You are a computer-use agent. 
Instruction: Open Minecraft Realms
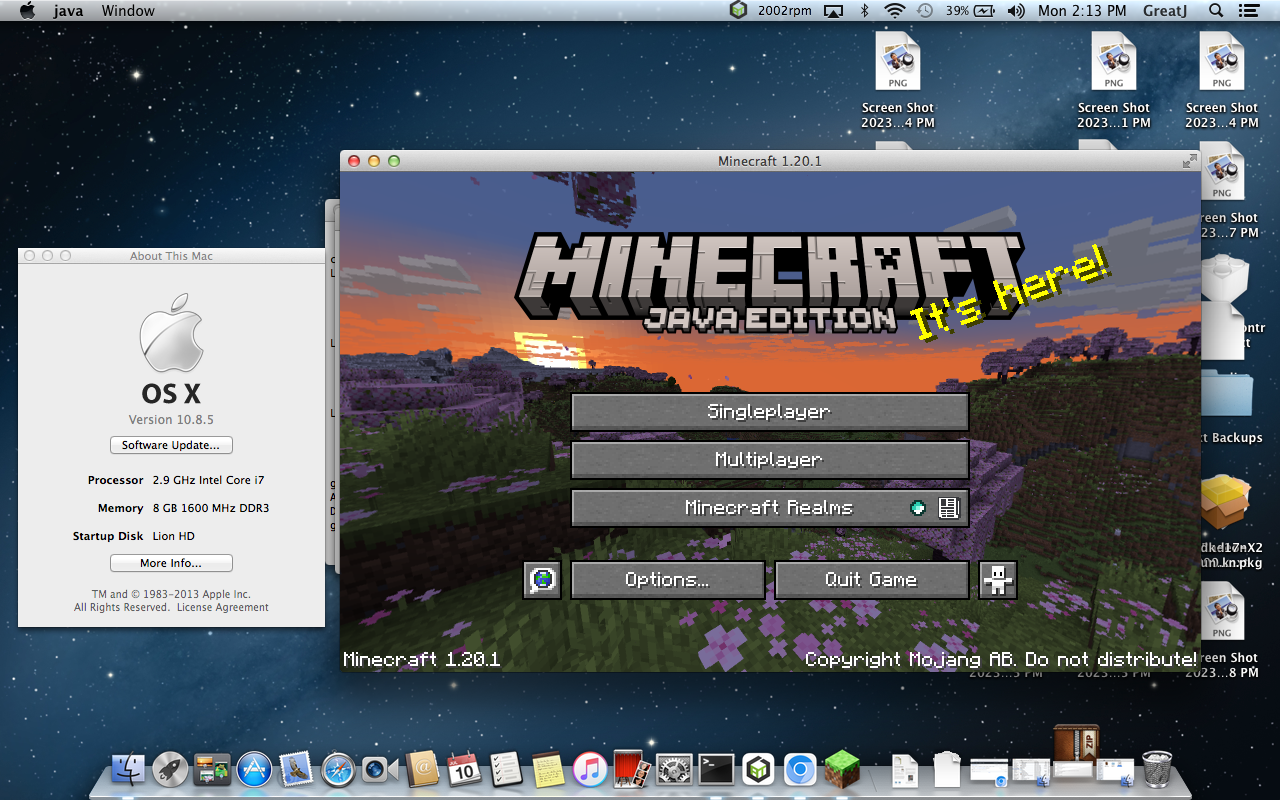tap(769, 508)
